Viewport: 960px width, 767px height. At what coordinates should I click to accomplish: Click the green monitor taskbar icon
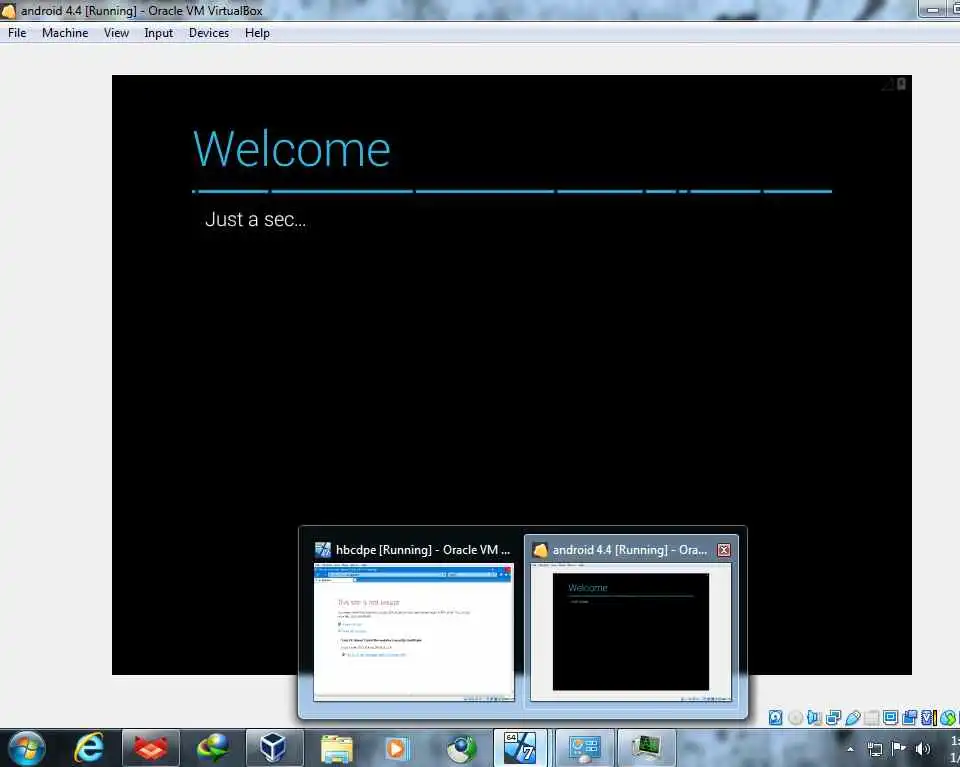(647, 748)
